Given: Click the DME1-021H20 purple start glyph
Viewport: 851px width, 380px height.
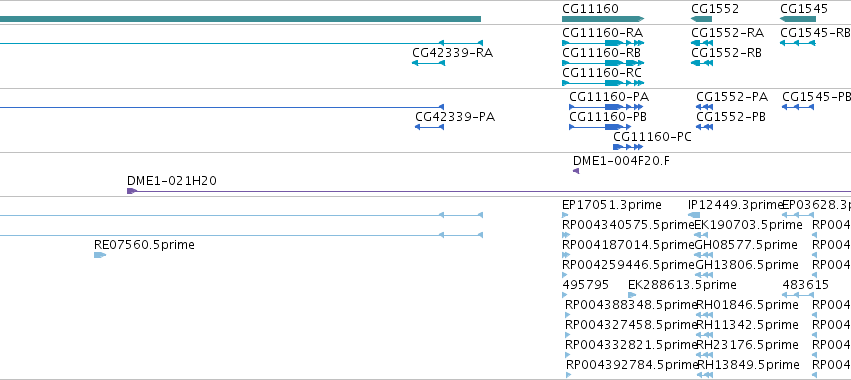Looking at the screenshot, I should click(131, 191).
